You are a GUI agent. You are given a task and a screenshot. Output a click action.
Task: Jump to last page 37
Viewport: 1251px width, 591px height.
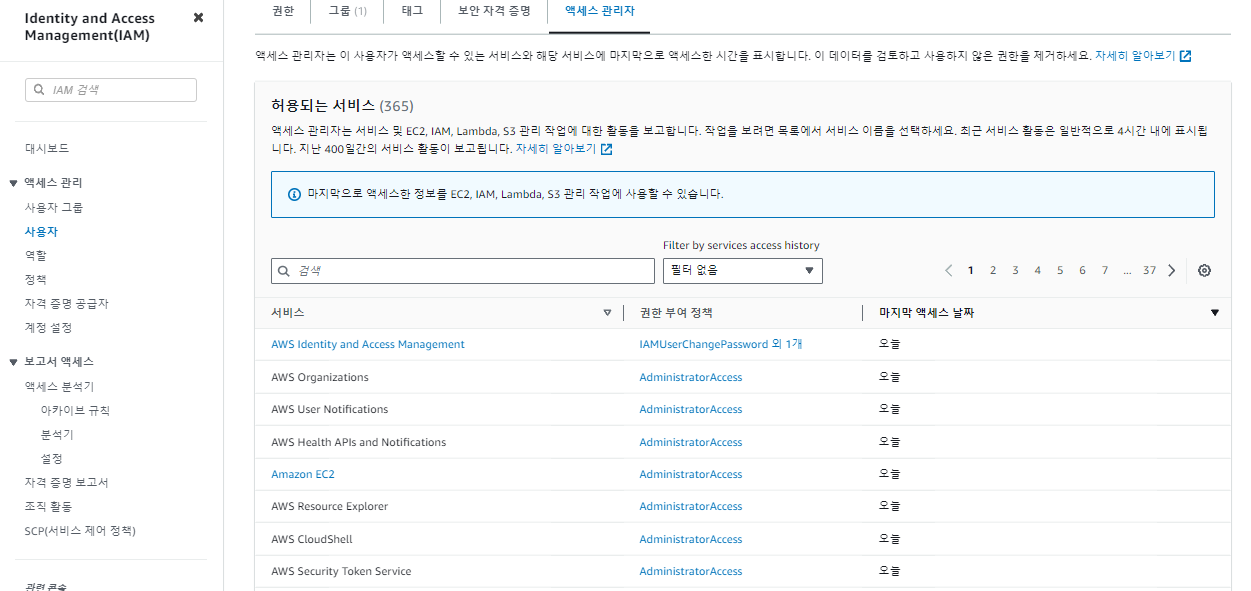[1150, 271]
